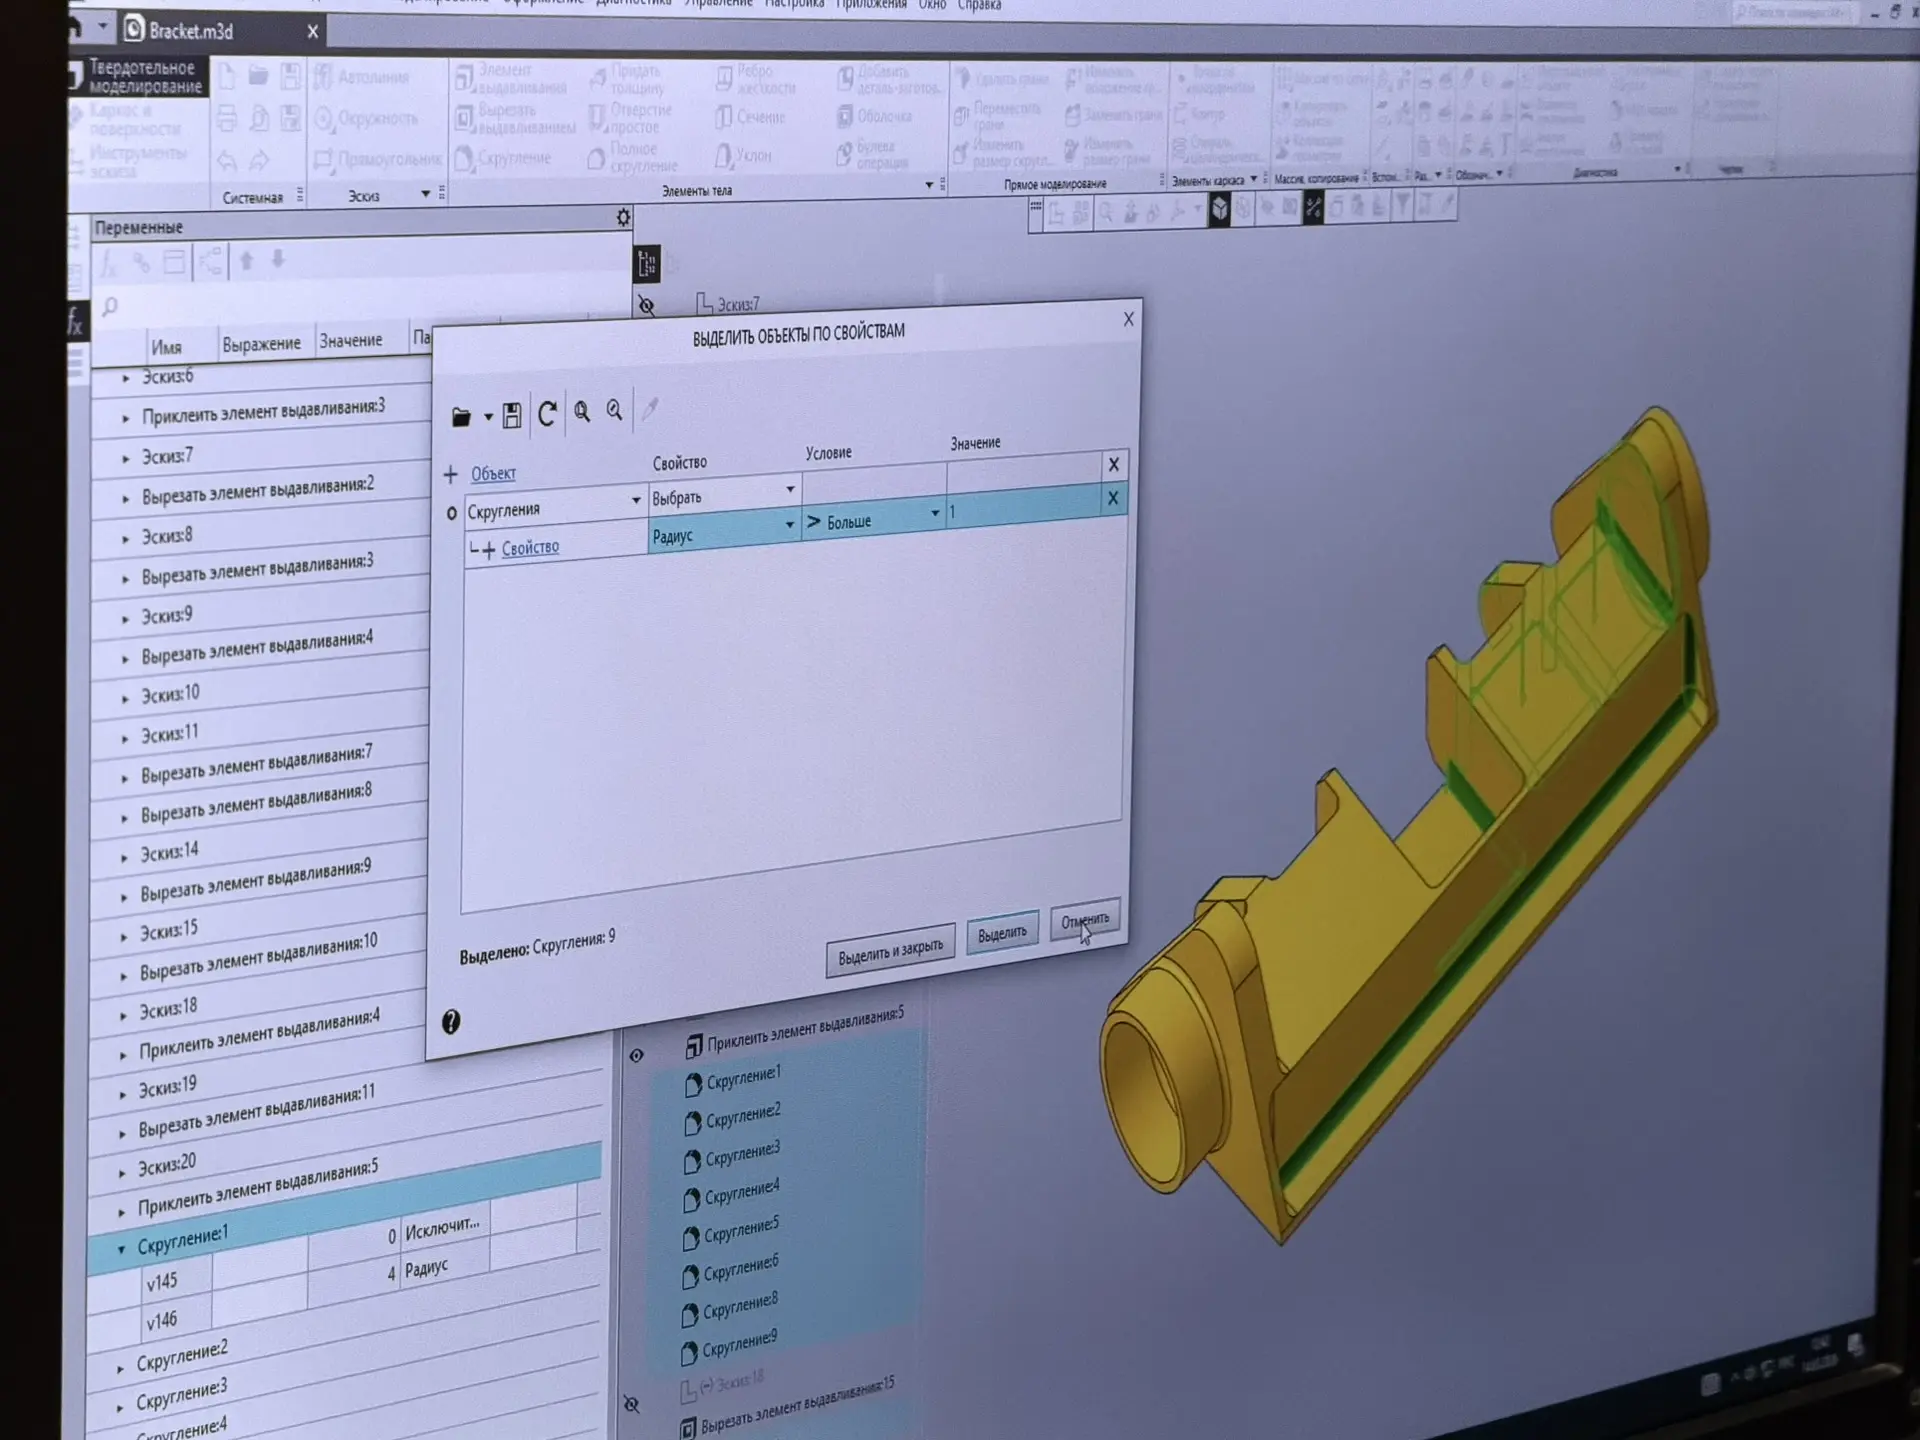The image size is (1920, 1440).
Task: Click the Ребро жесткости tool
Action: [755, 78]
